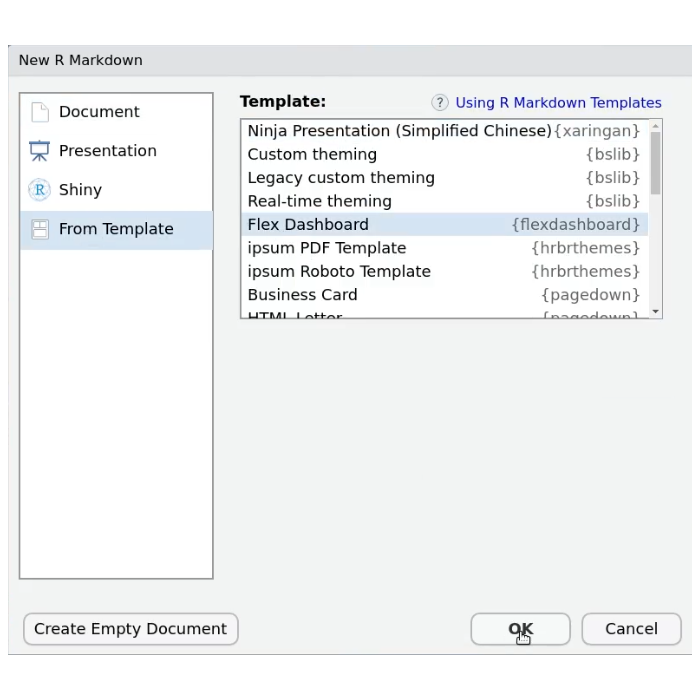Screen dimensions: 700x700
Task: Click the Shiny R logo icon
Action: tap(40, 190)
